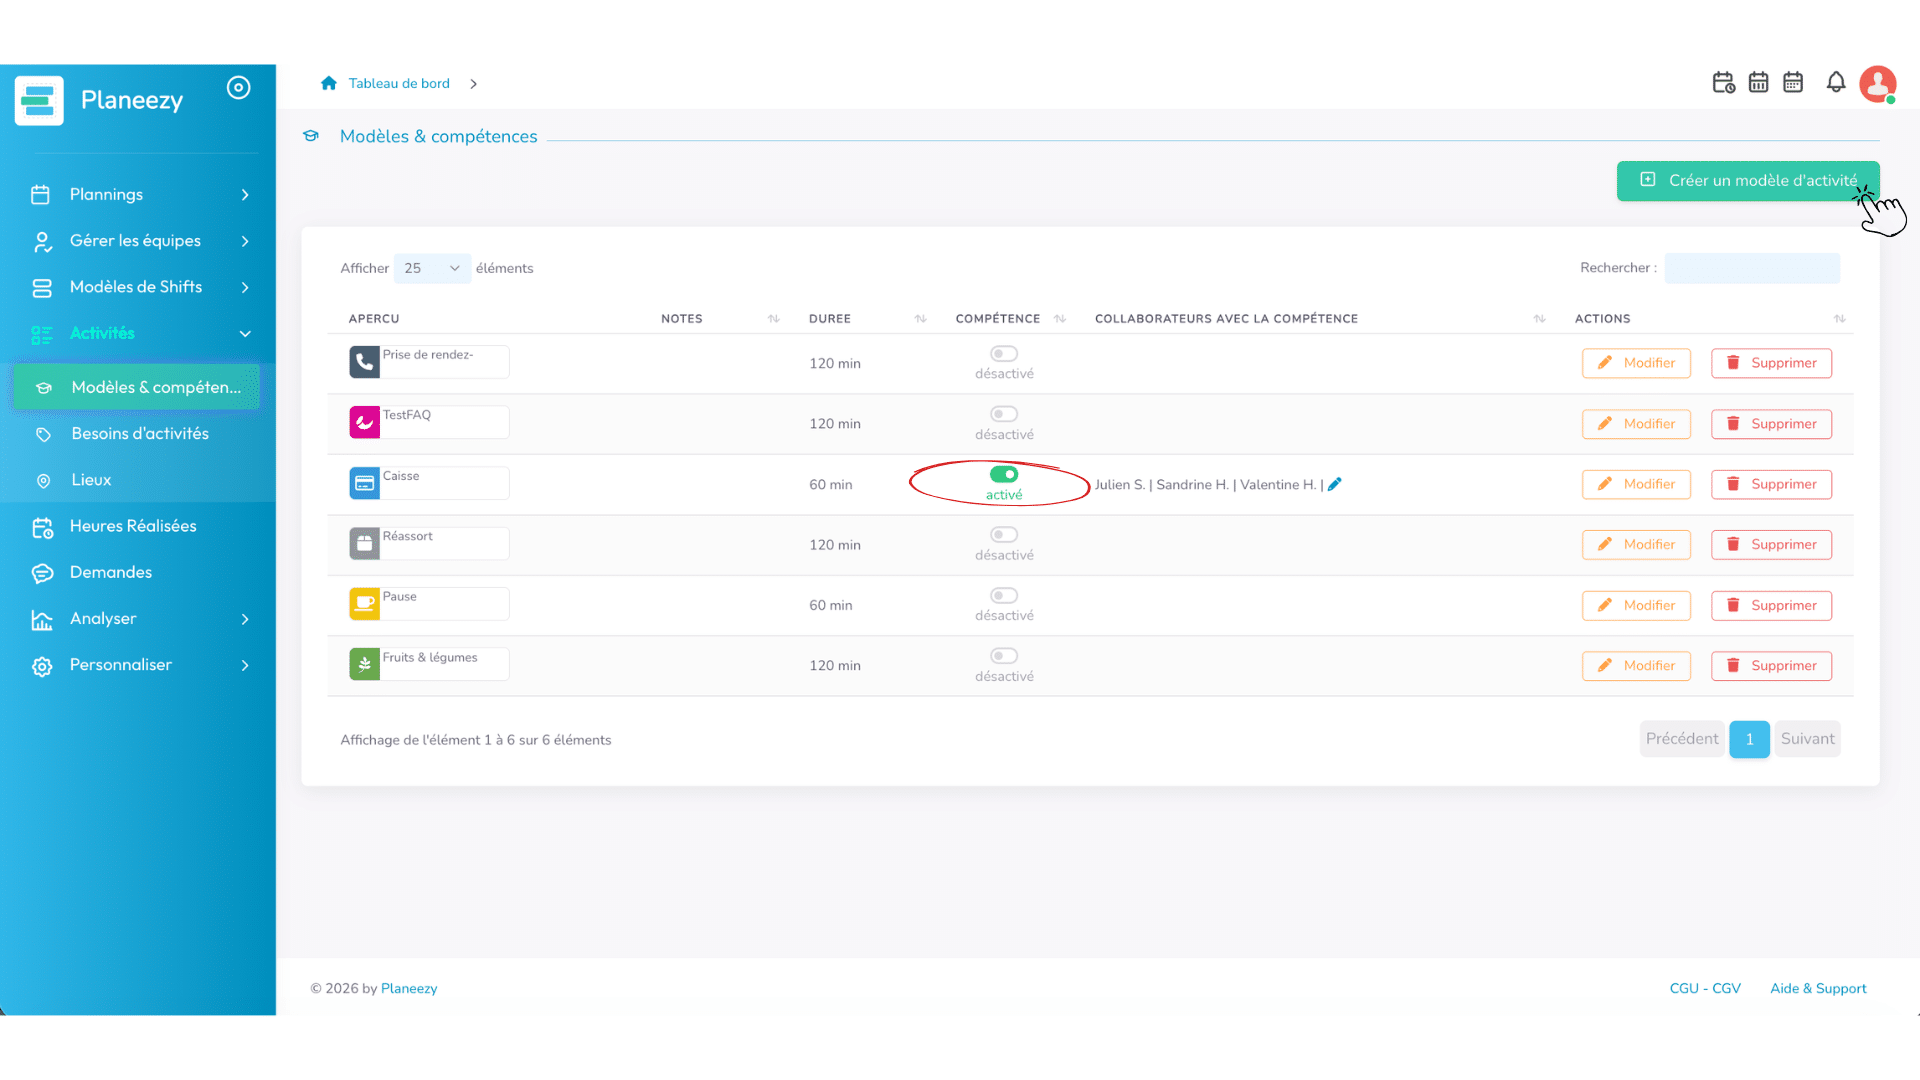Click the pencil icon next to Valentine H.
1920x1080 pixels.
(x=1334, y=484)
